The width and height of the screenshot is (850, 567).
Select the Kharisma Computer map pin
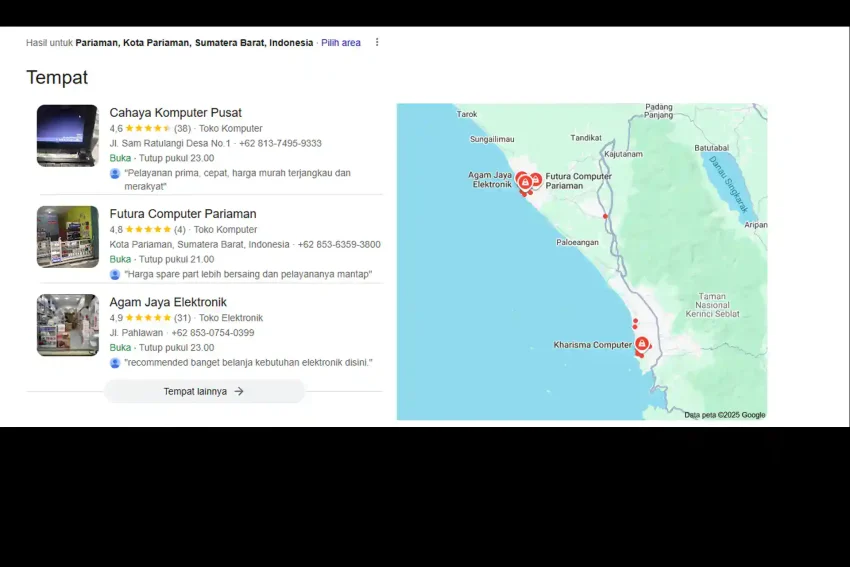pos(642,344)
